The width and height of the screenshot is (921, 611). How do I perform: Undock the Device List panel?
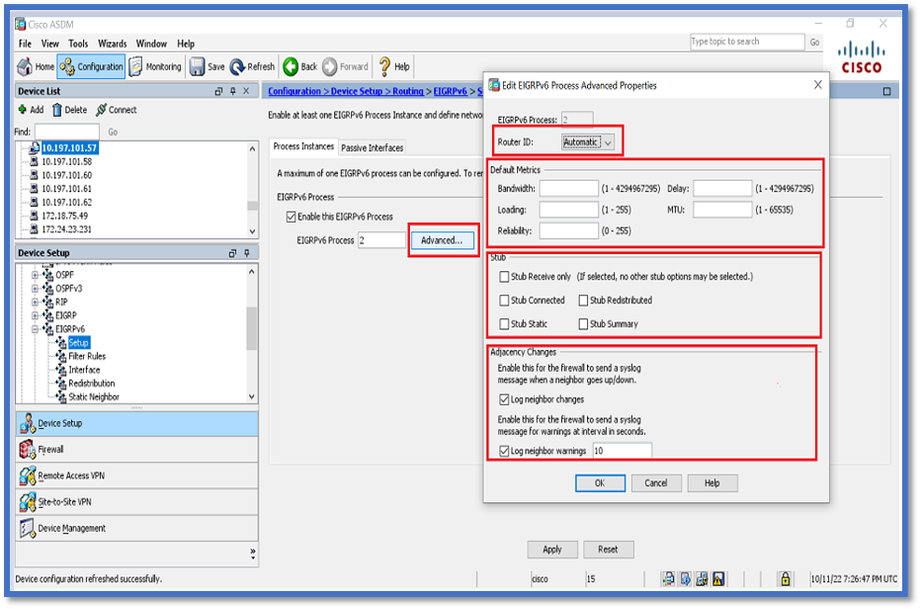point(219,91)
